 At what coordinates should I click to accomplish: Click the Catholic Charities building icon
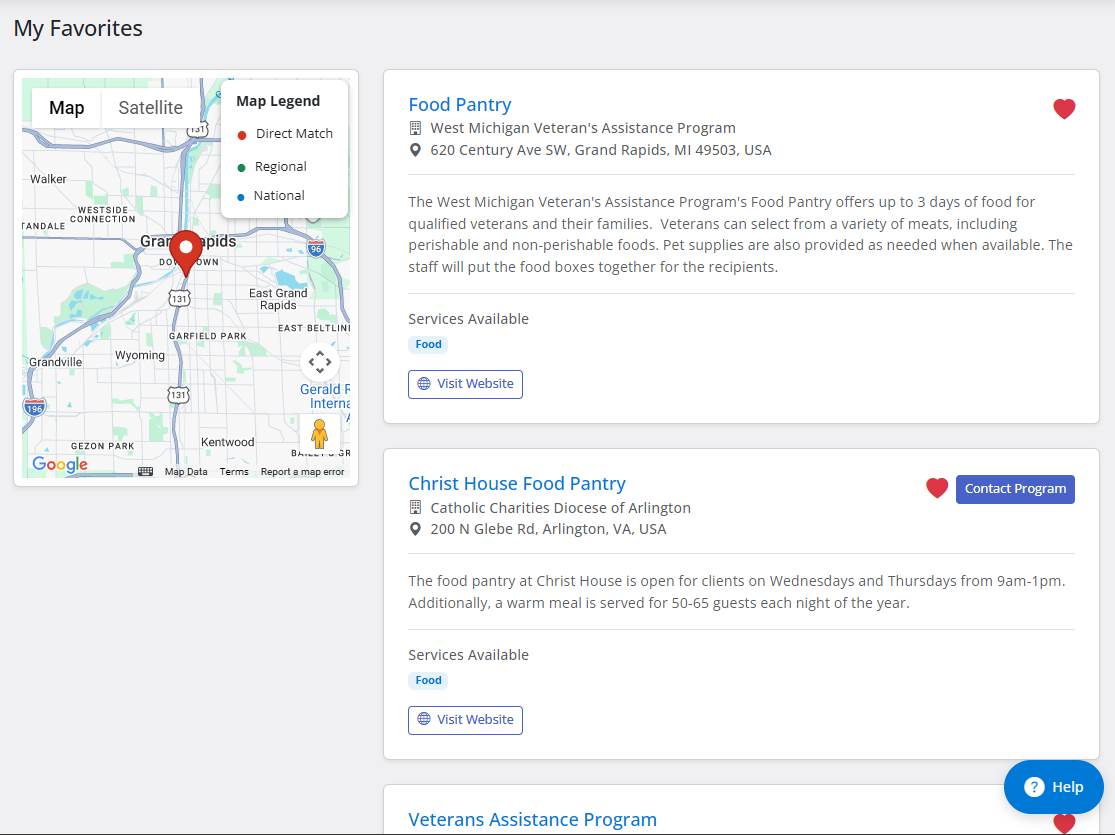pyautogui.click(x=415, y=508)
